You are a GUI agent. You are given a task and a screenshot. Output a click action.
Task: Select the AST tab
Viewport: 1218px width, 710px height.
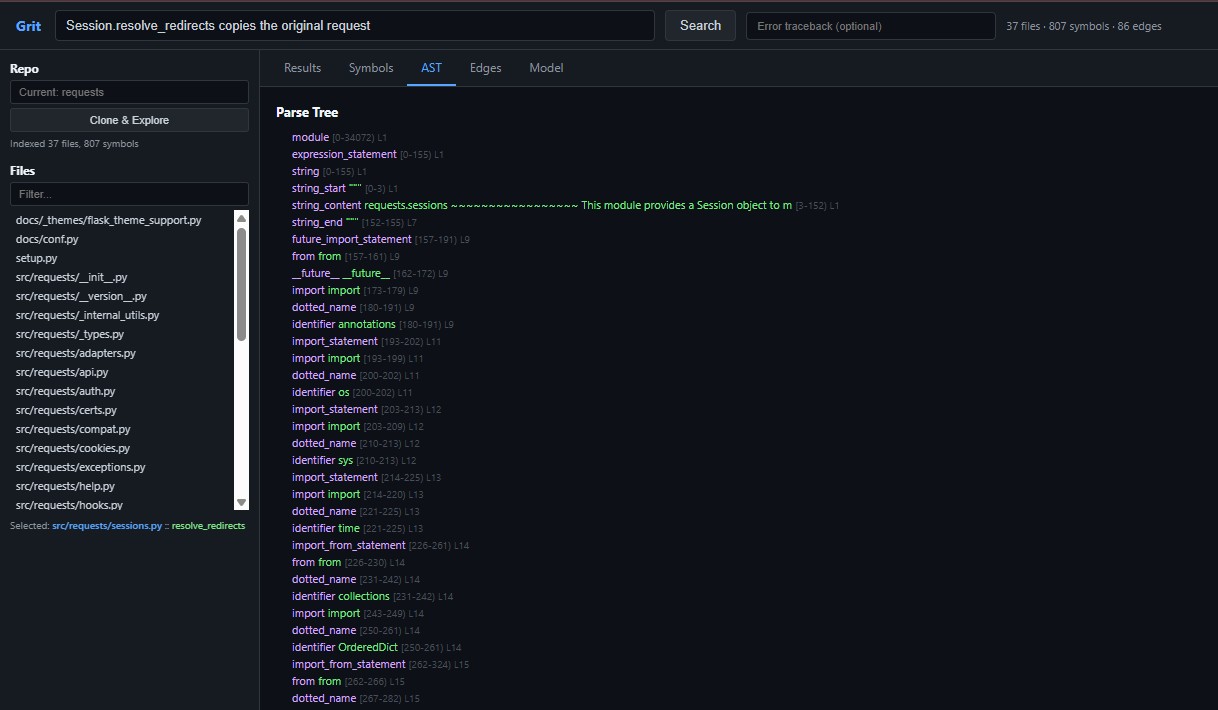[431, 68]
